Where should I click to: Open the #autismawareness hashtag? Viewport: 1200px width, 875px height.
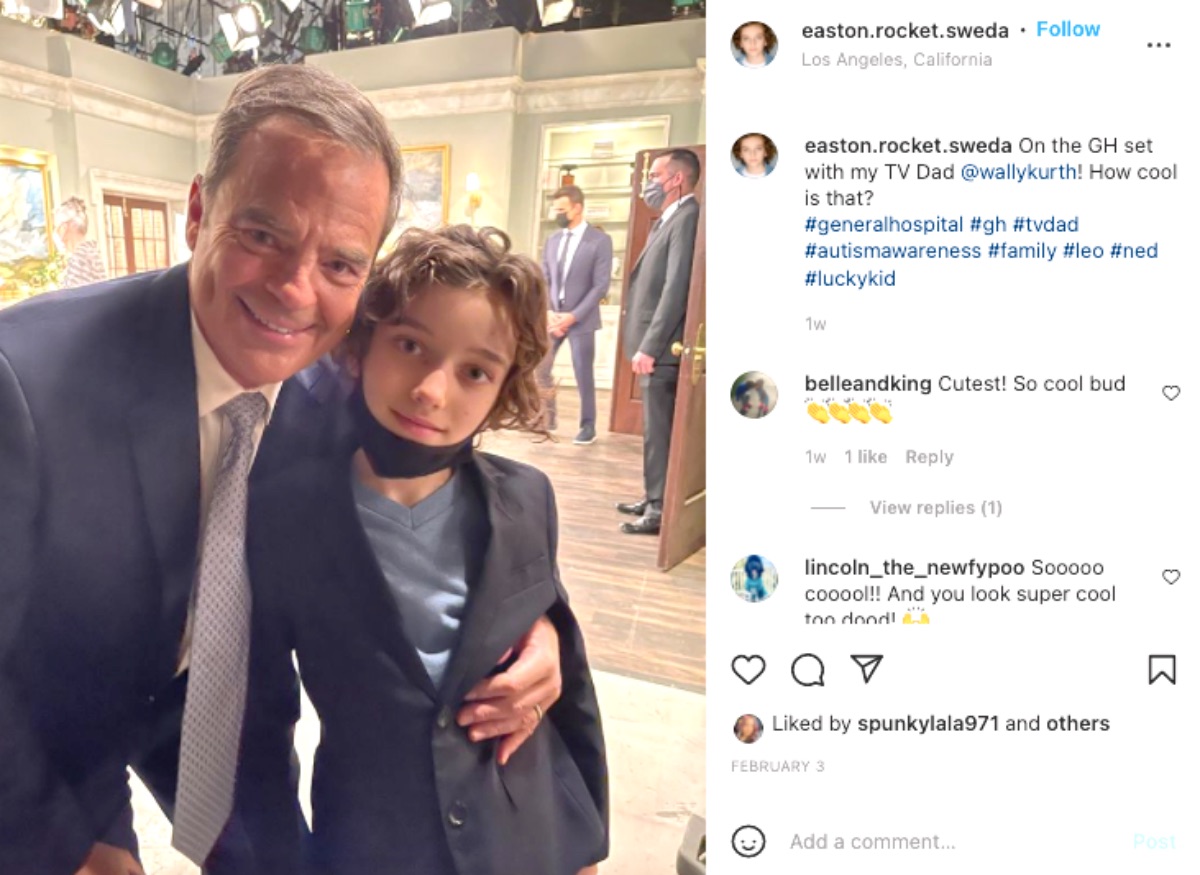coord(893,251)
